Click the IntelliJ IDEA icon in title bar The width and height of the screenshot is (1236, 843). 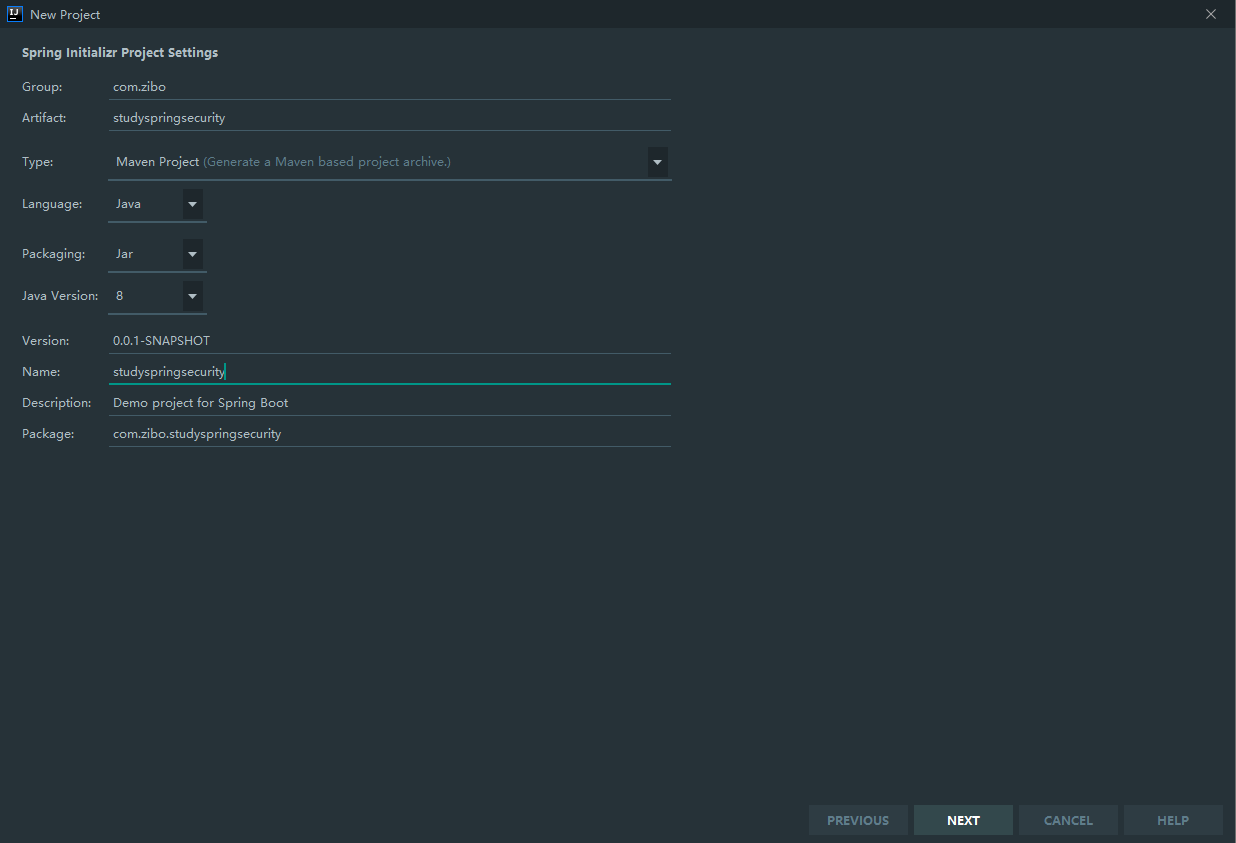[14, 14]
